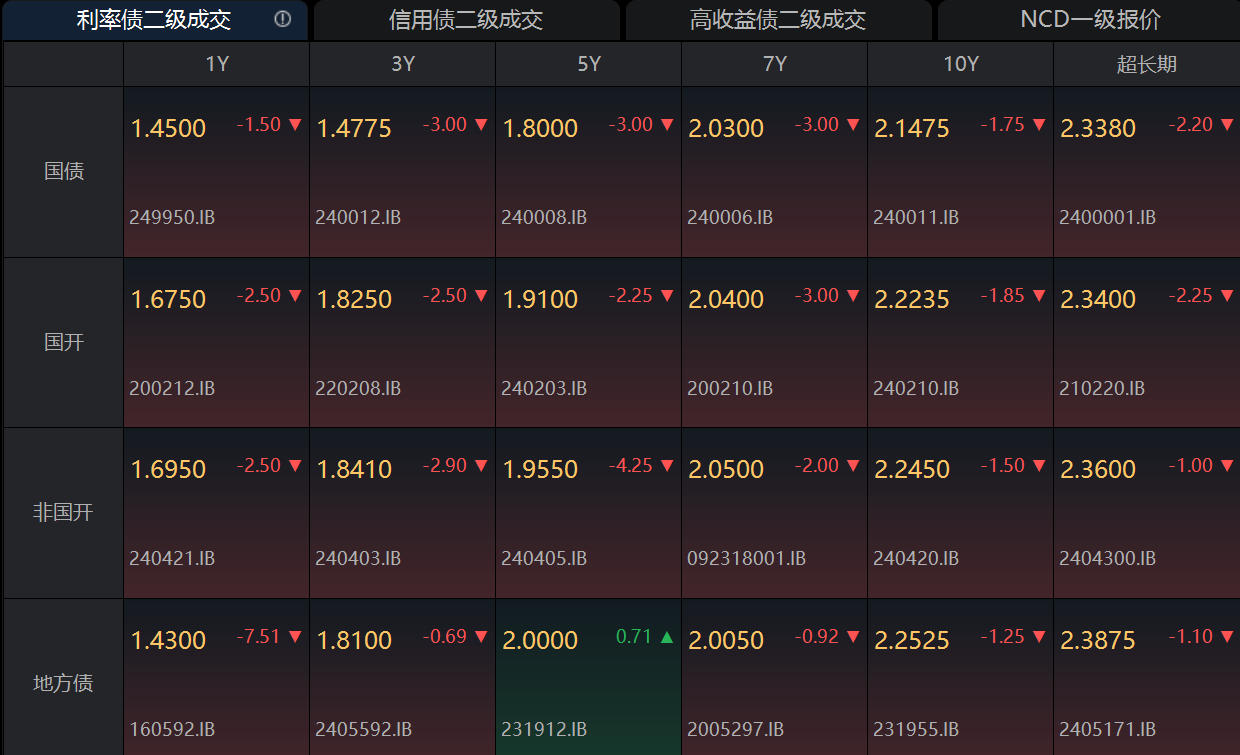Select the 国债 row label
The image size is (1240, 755).
tap(63, 171)
